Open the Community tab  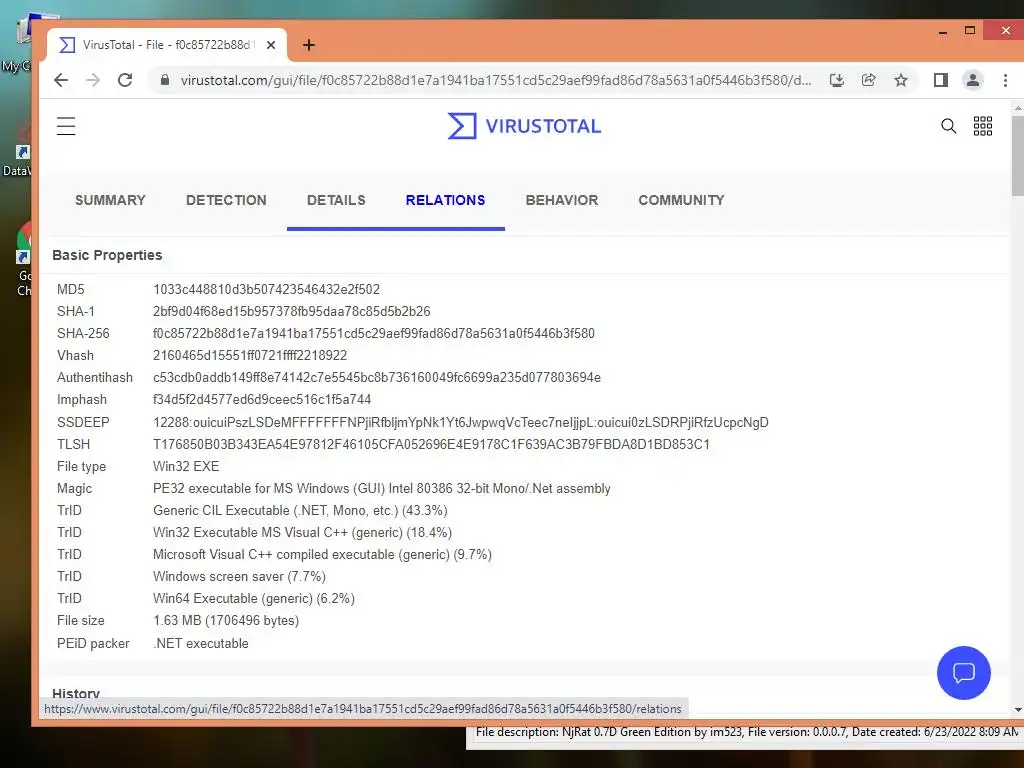coord(681,200)
